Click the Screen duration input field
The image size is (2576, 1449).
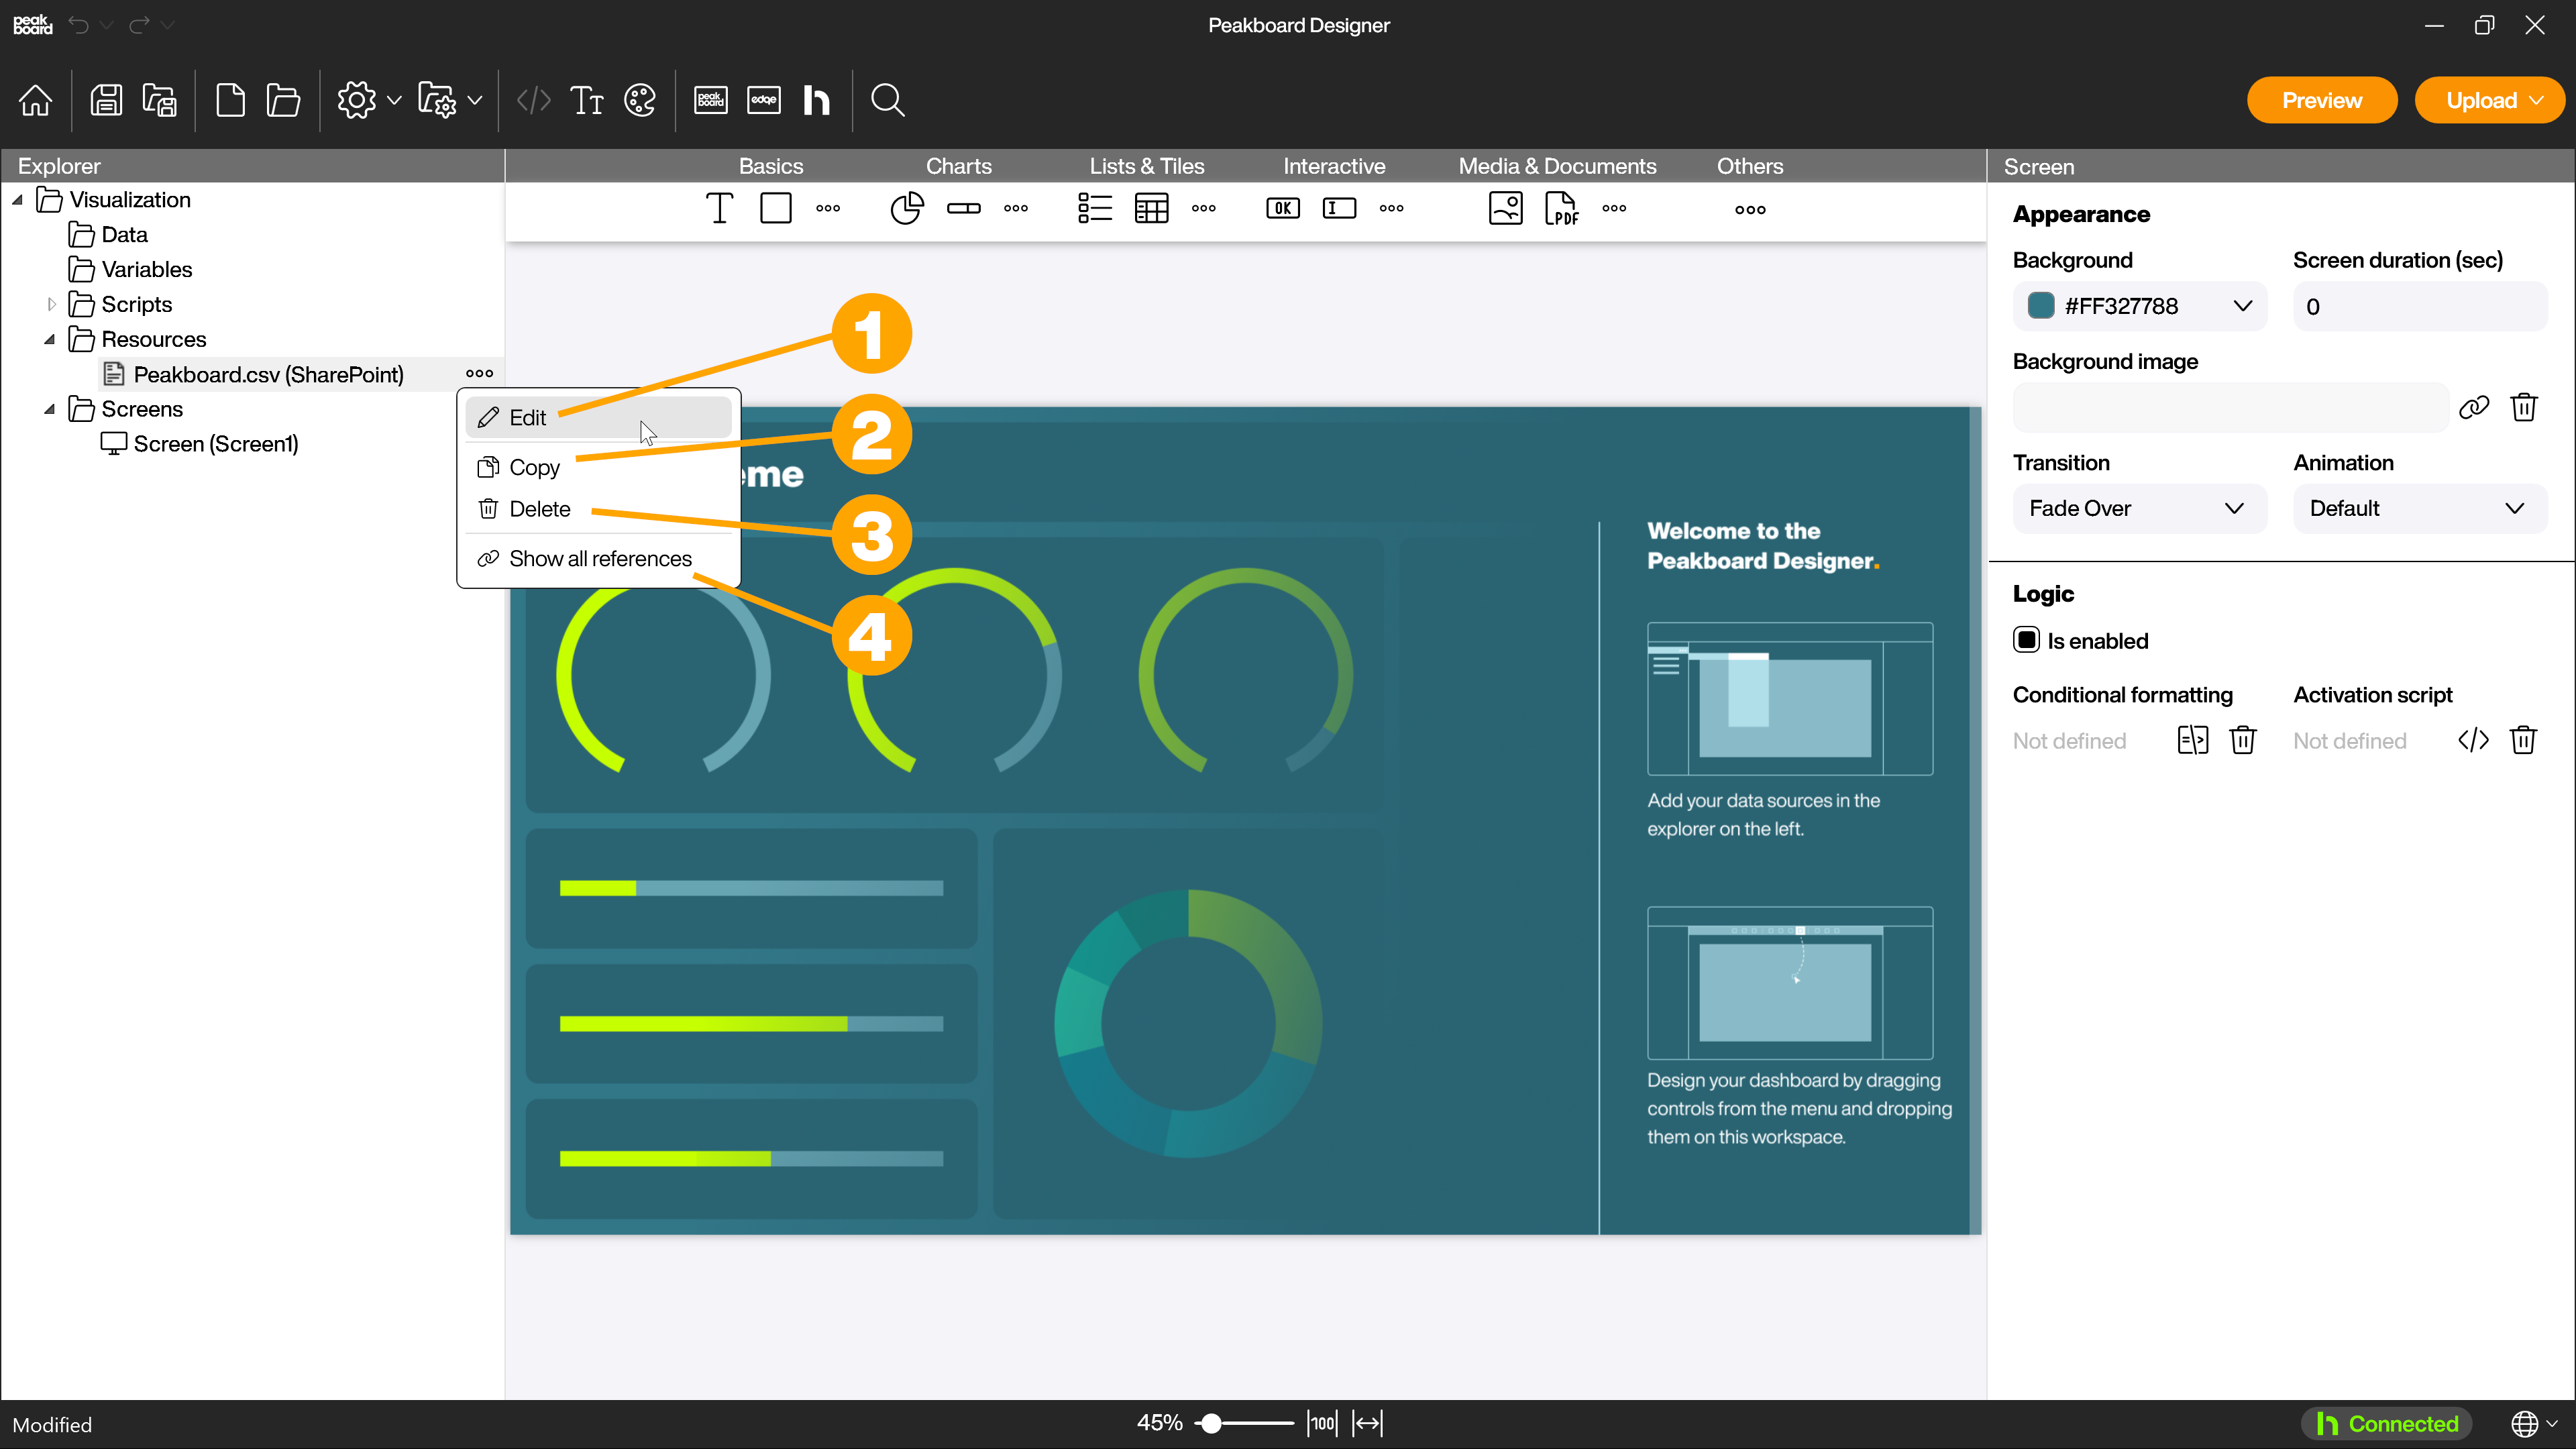pyautogui.click(x=2420, y=306)
